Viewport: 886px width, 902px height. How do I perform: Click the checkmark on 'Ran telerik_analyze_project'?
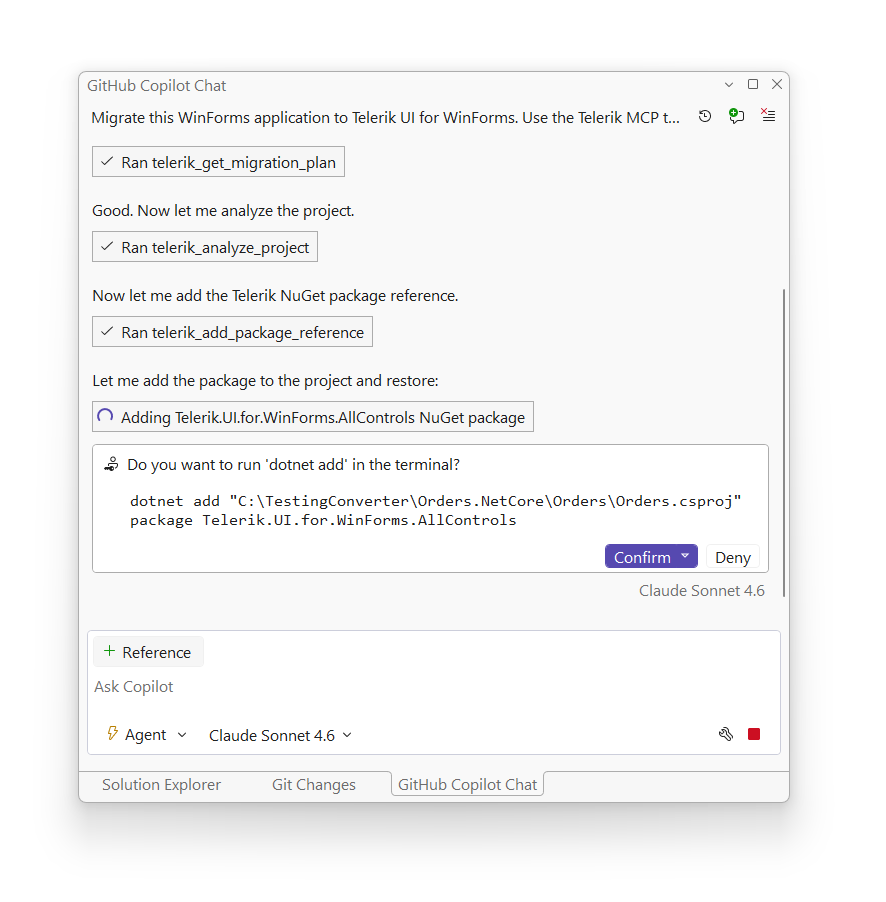[106, 247]
